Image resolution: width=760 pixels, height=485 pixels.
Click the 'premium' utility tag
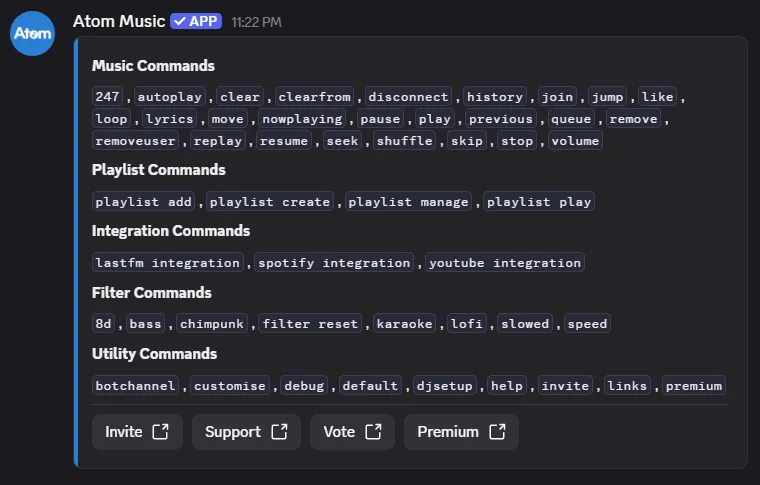pyautogui.click(x=694, y=386)
